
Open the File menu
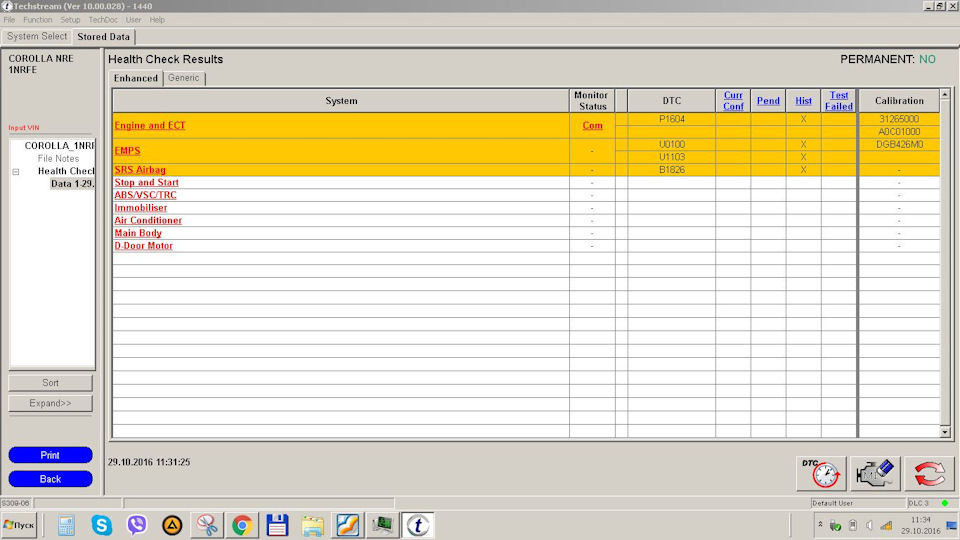click(x=9, y=20)
